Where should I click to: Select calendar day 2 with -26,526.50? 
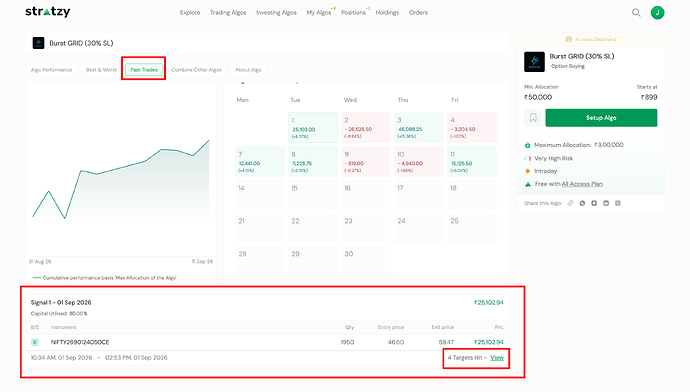point(366,128)
